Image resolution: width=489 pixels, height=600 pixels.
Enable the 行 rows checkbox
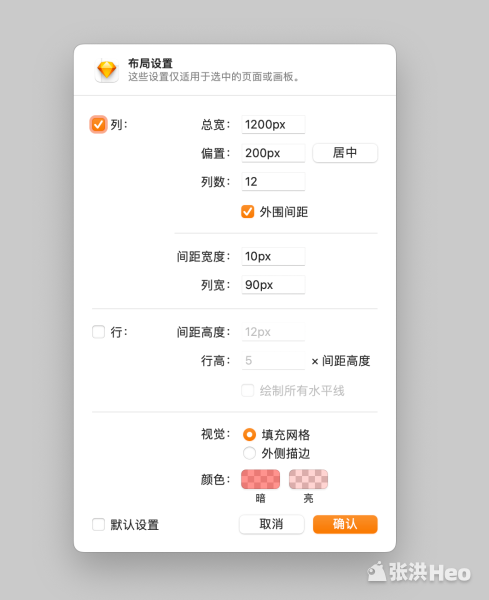click(98, 332)
